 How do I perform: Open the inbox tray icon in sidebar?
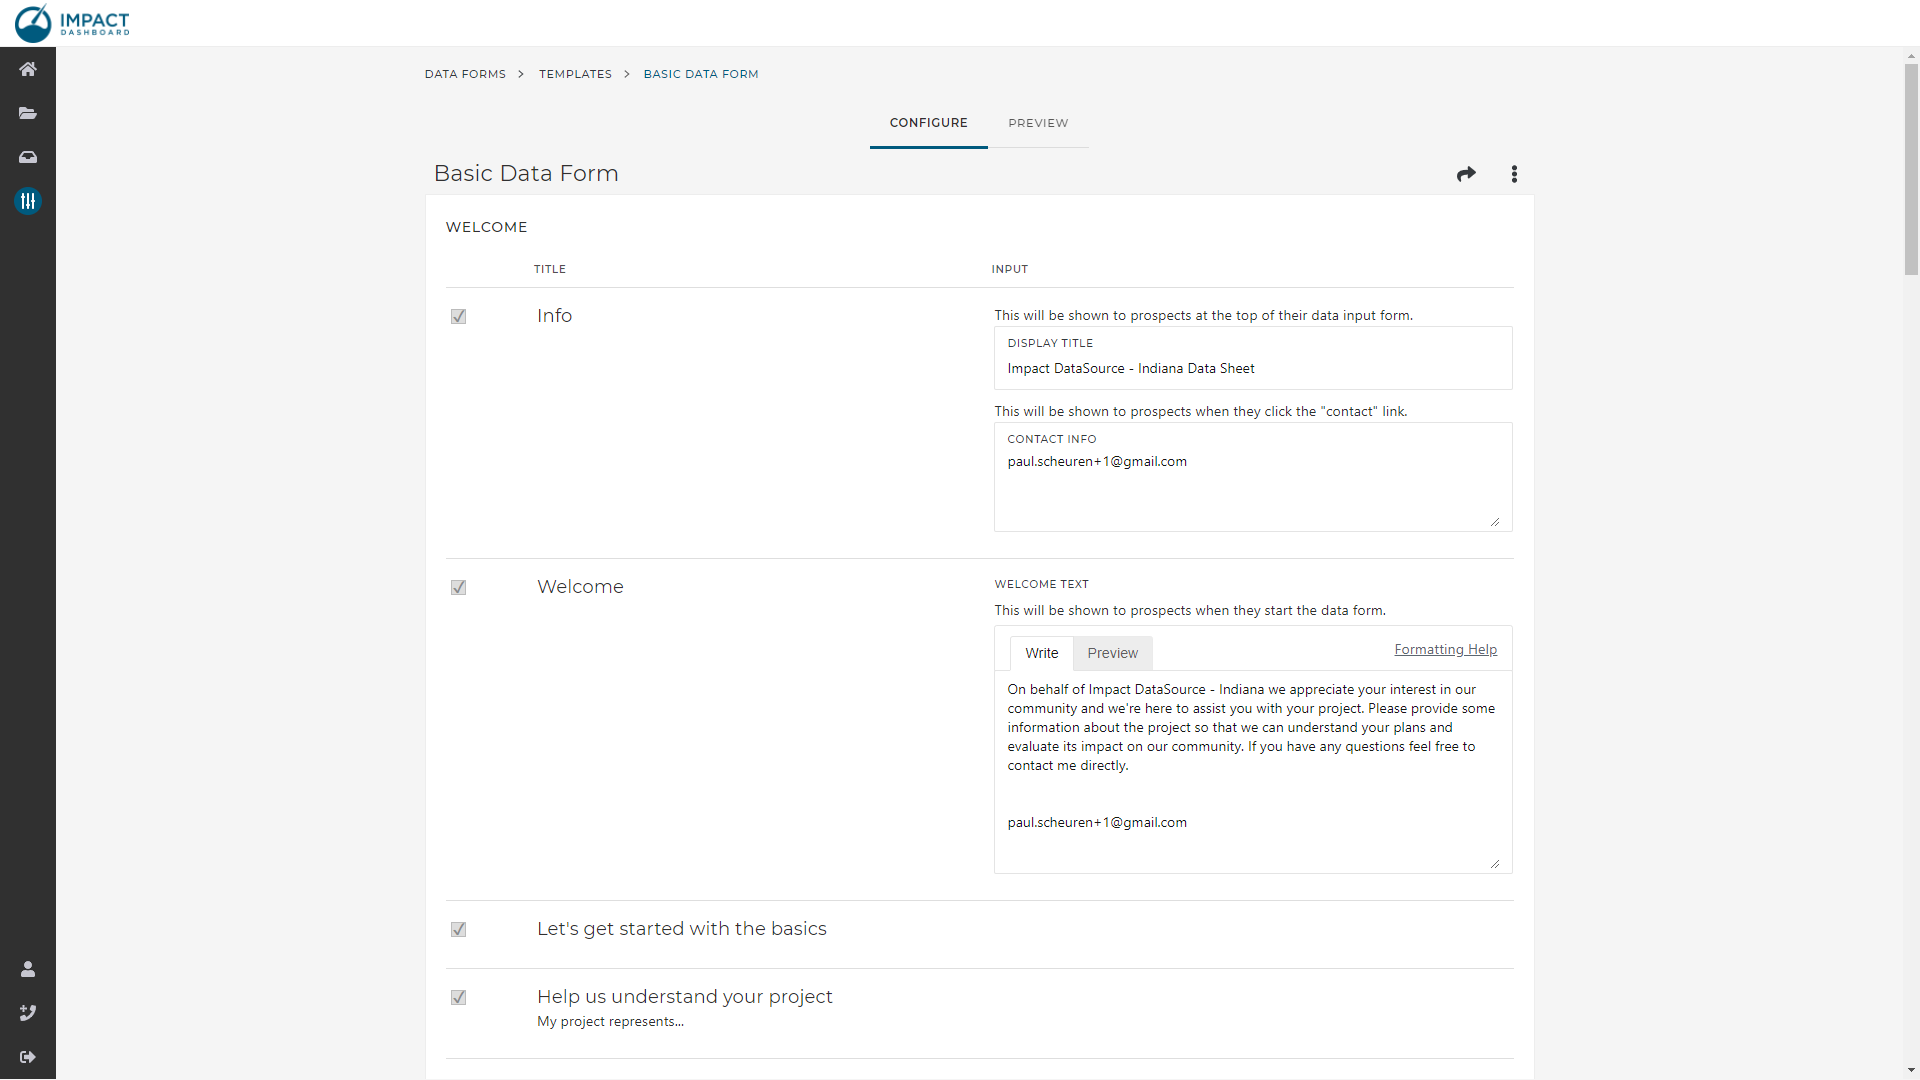point(28,157)
